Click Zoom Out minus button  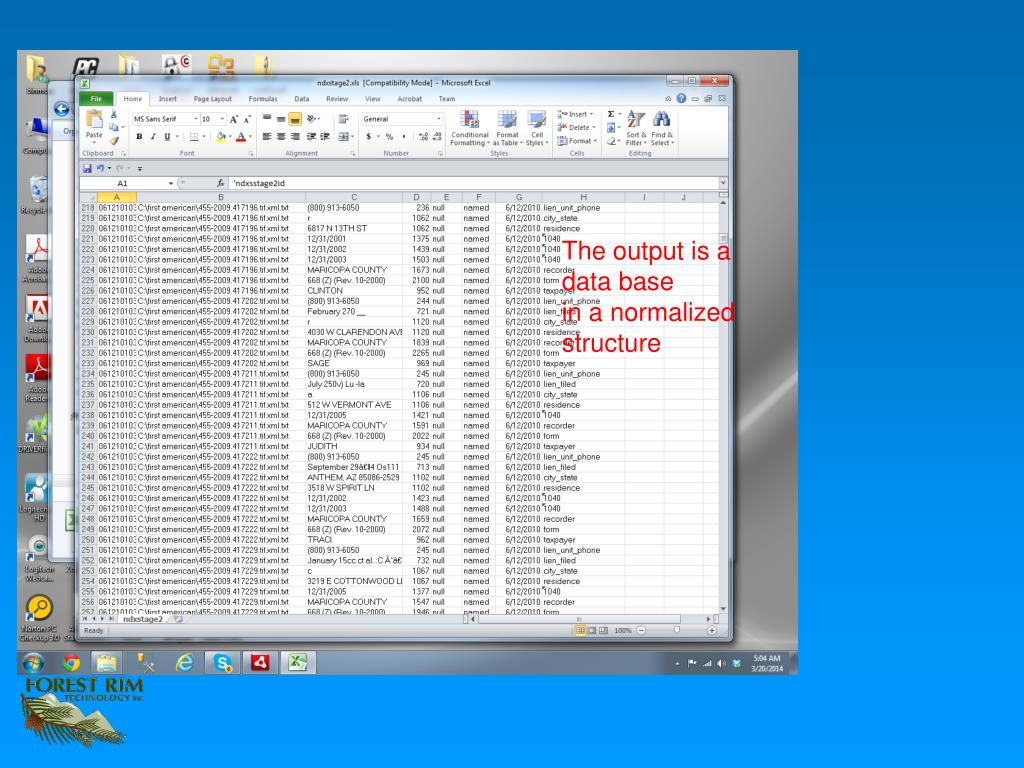[641, 630]
